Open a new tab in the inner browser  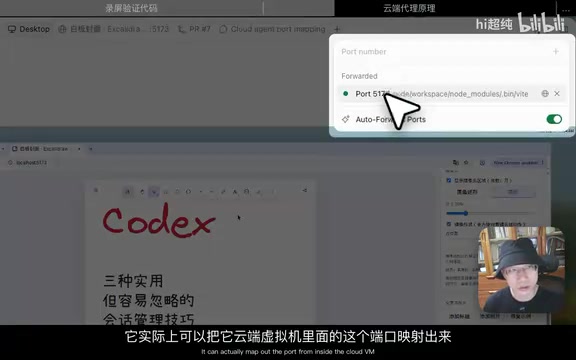pyautogui.click(x=91, y=149)
